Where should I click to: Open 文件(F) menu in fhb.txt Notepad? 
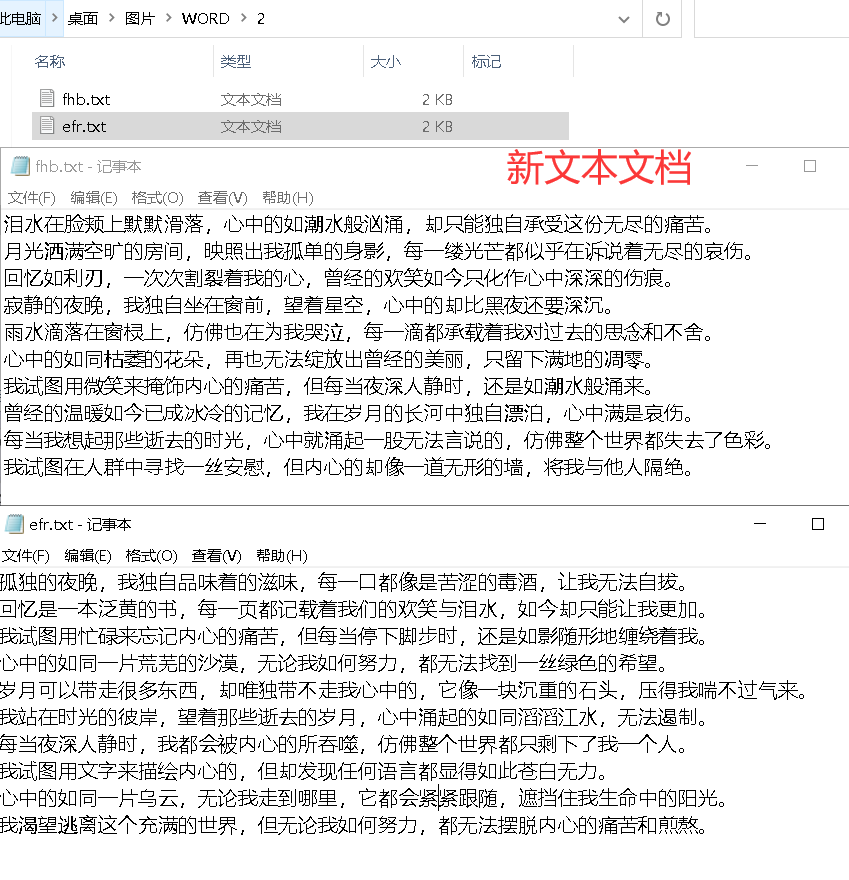coord(31,198)
